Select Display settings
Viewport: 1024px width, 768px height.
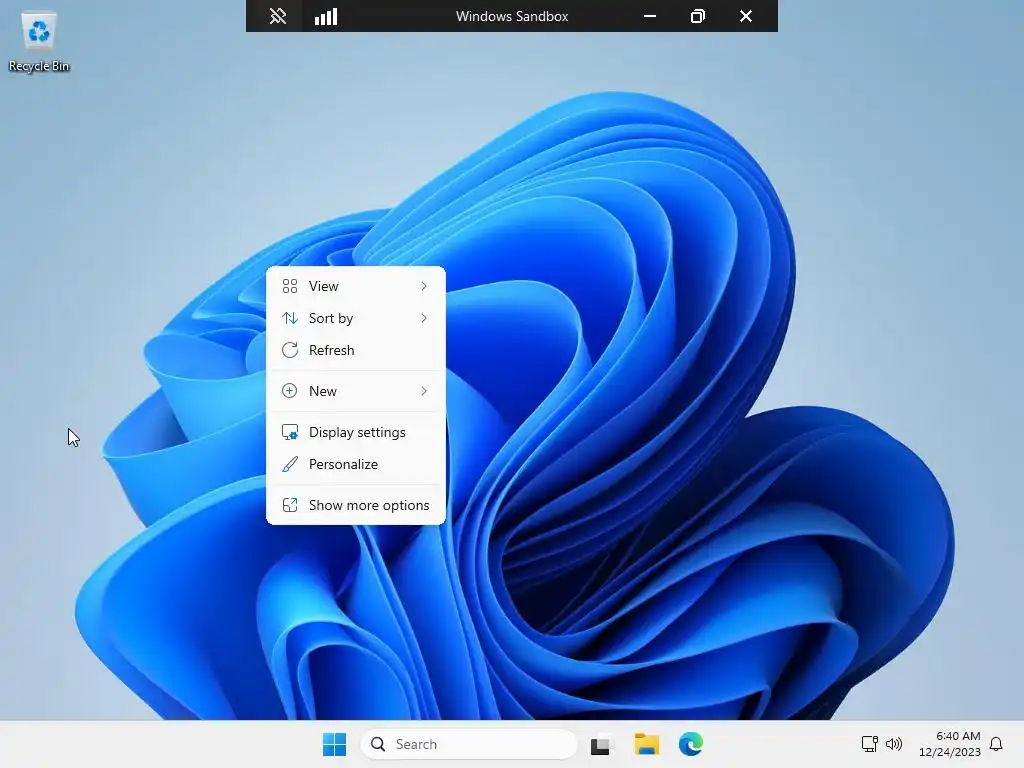tap(356, 432)
